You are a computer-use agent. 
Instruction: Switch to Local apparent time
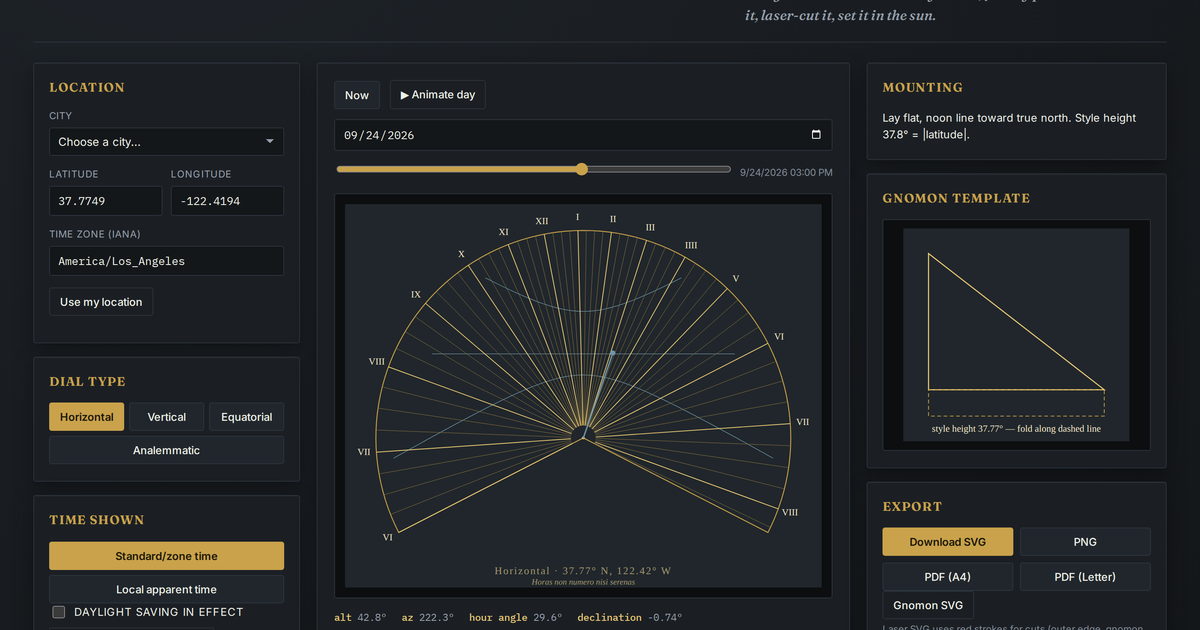[x=166, y=589]
